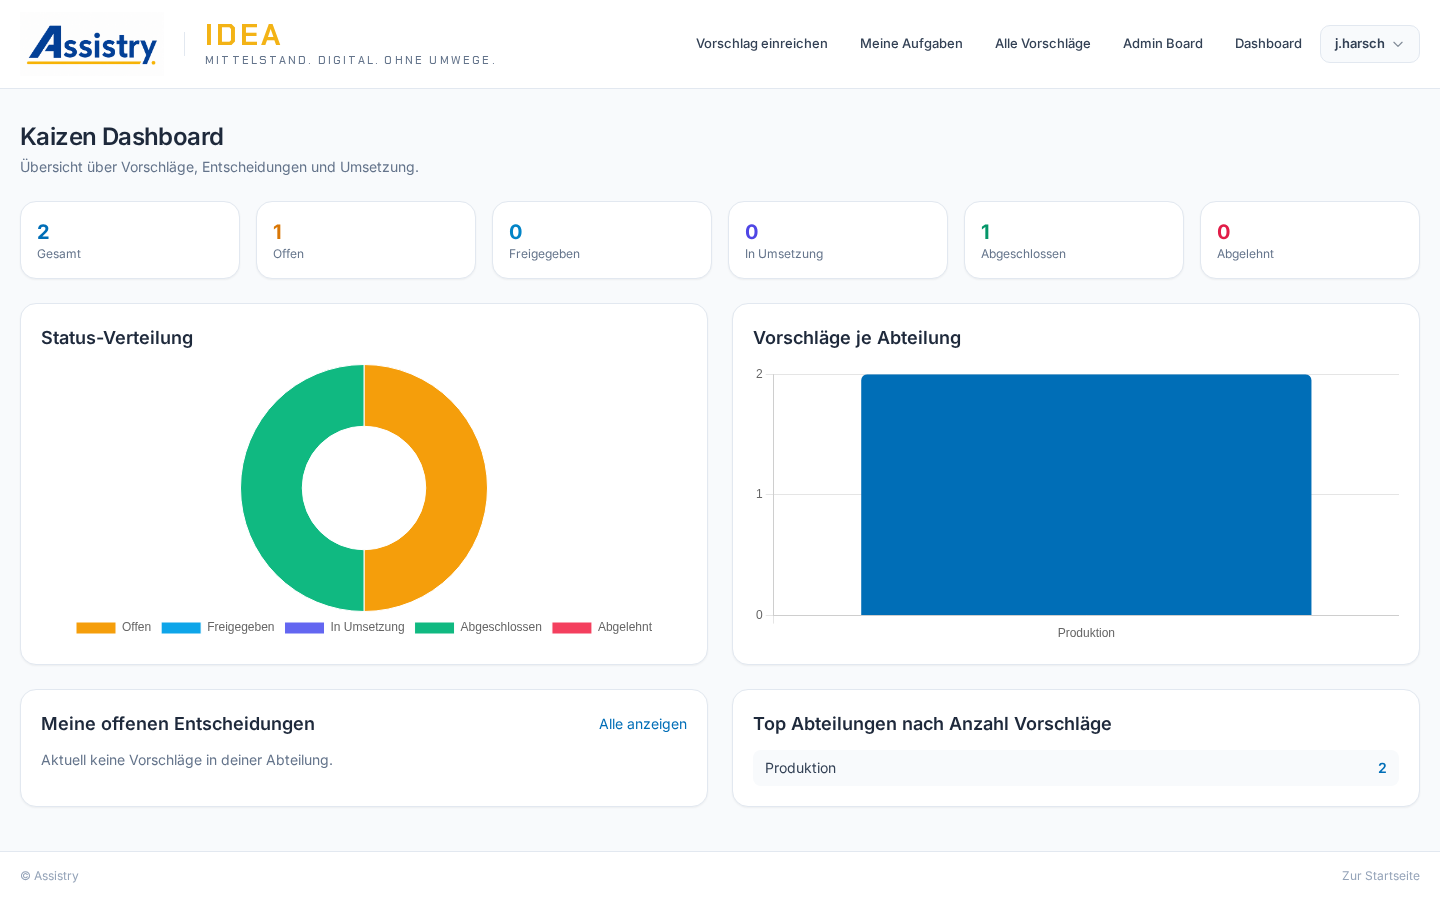The height and width of the screenshot is (900, 1440).
Task: Toggle the Freigegeben legend entry
Action: 218,627
